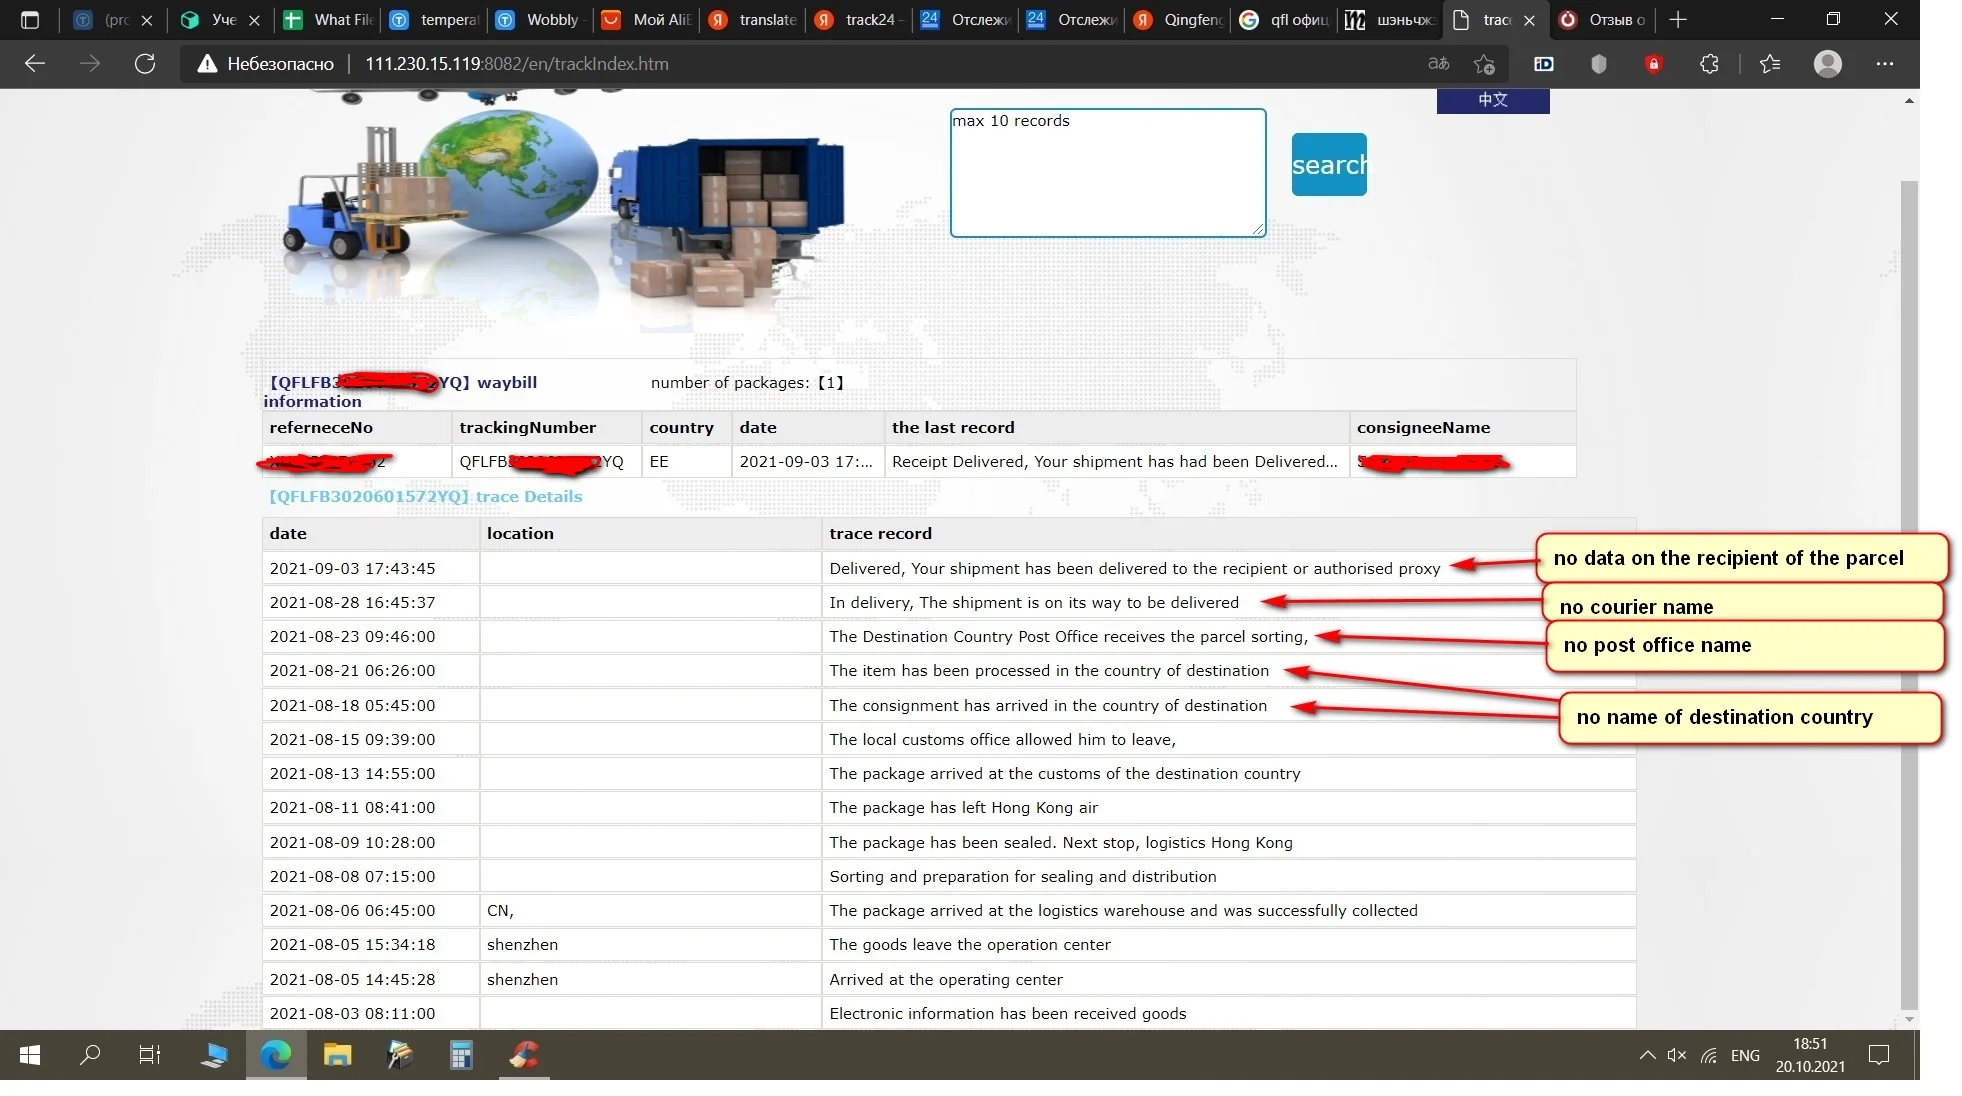This screenshot has width=1962, height=1096.
Task: Show hidden system tray icons
Action: pyautogui.click(x=1646, y=1055)
